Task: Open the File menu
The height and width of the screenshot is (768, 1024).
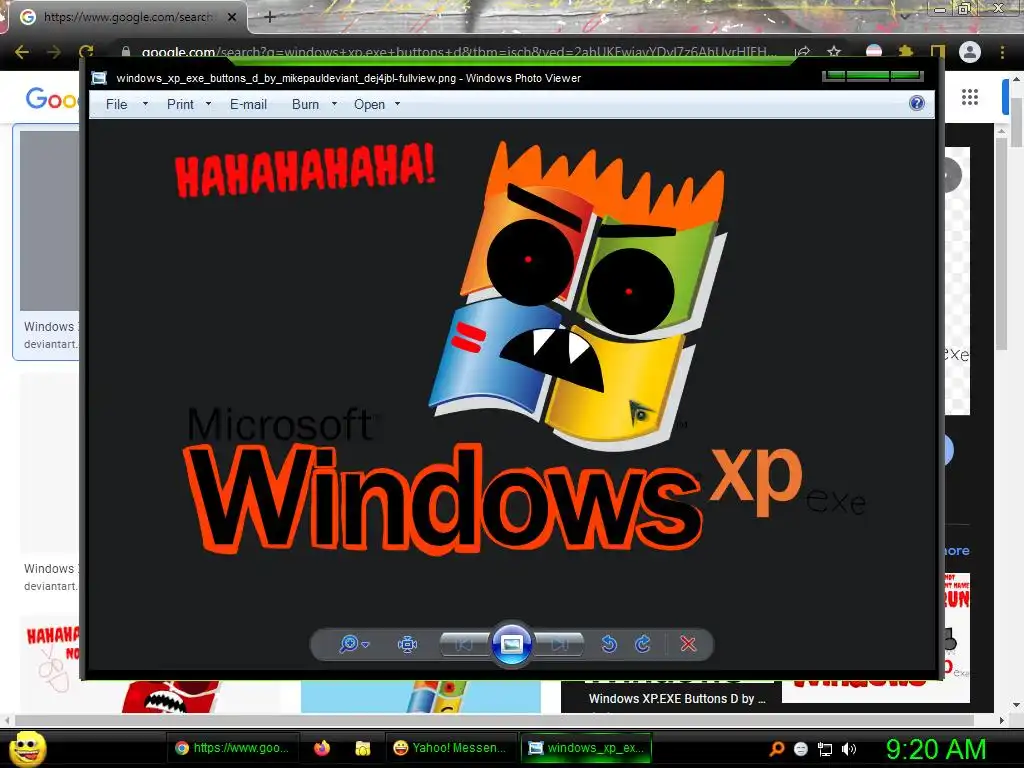Action: (x=116, y=104)
